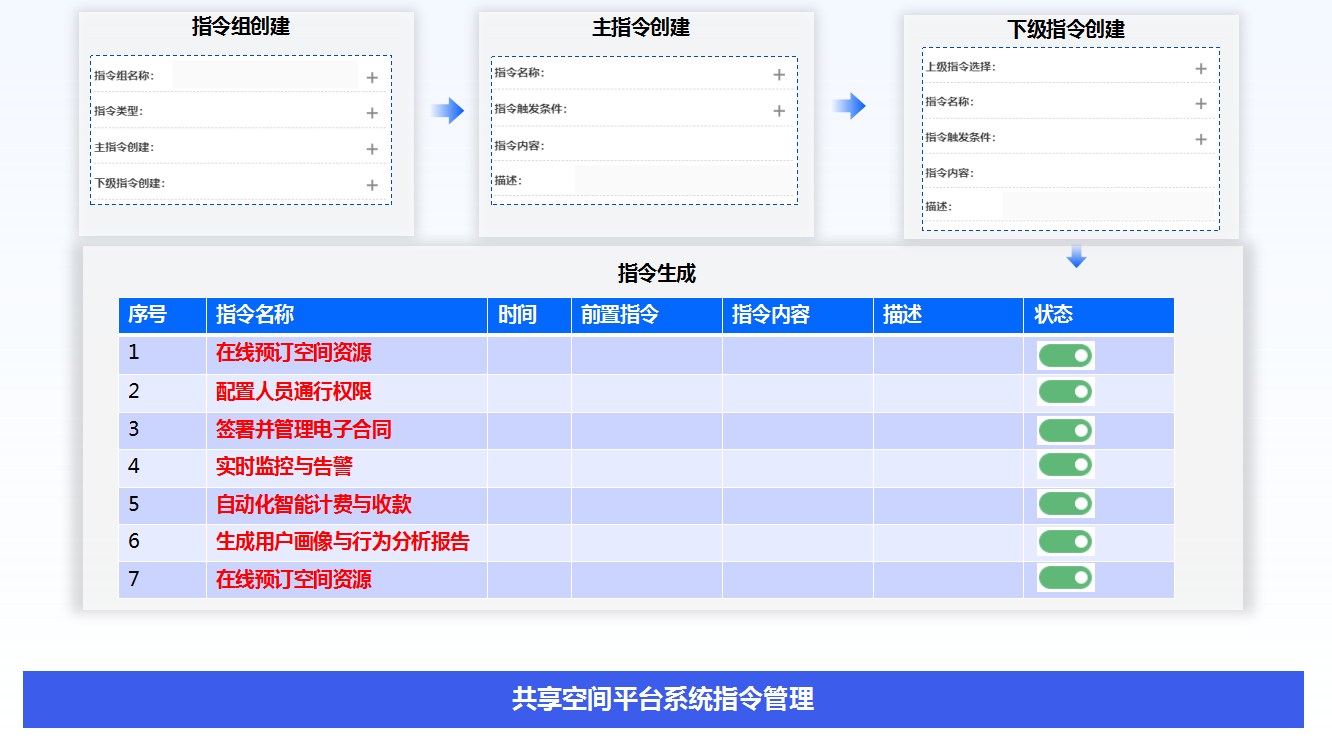Click plus icon for 指令触发条件 in 下级指令创建 panel
1332x743 pixels.
click(x=1201, y=139)
